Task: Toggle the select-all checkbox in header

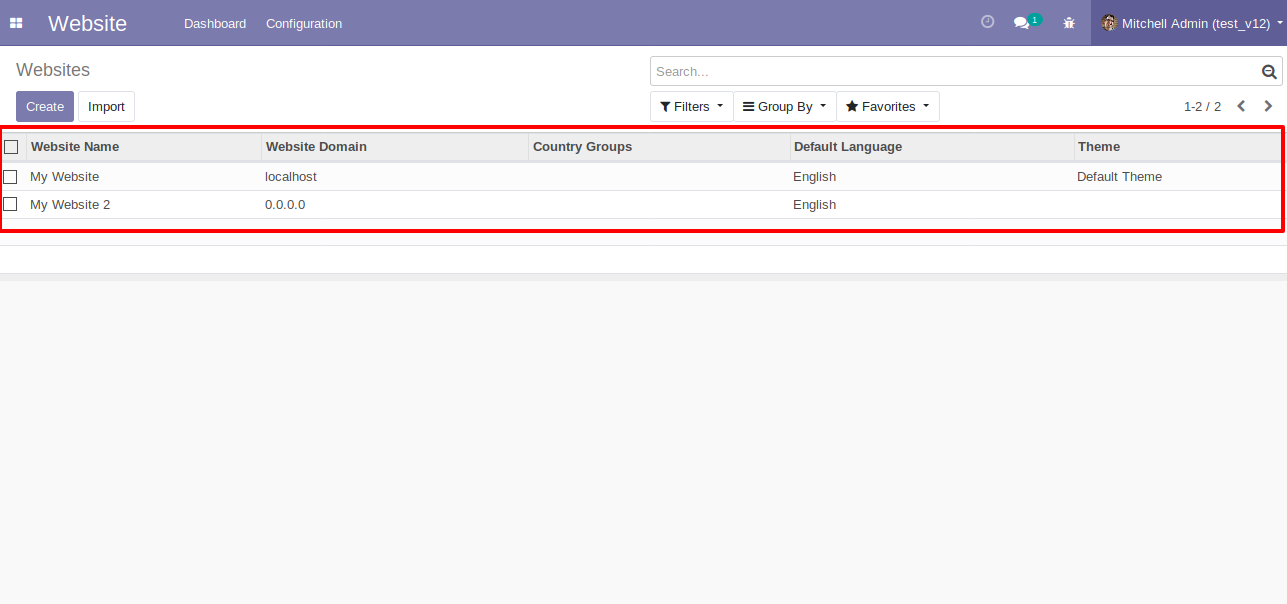Action: 11,147
